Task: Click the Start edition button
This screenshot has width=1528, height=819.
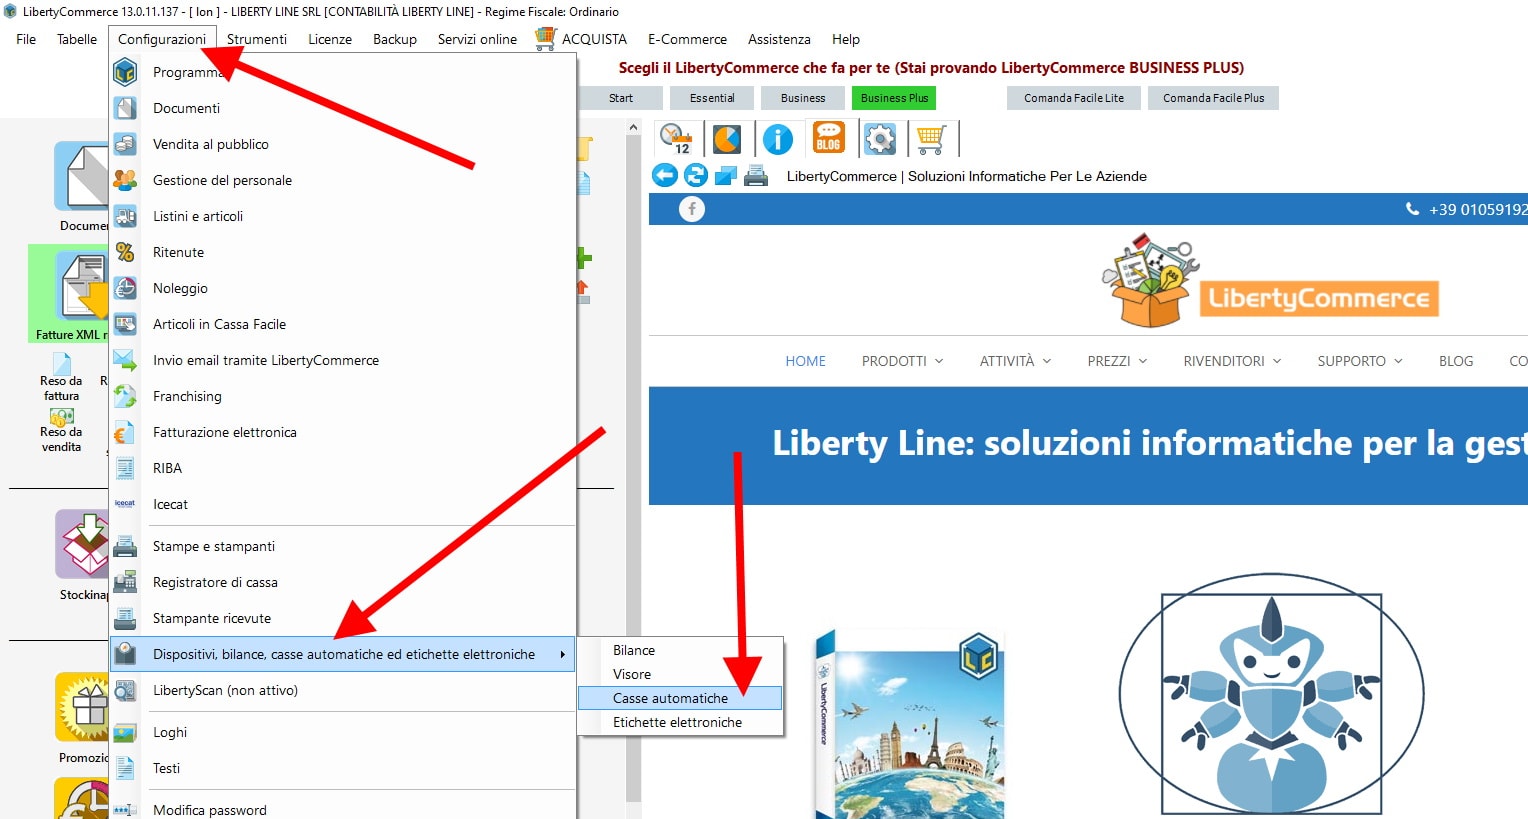Action: pyautogui.click(x=620, y=98)
